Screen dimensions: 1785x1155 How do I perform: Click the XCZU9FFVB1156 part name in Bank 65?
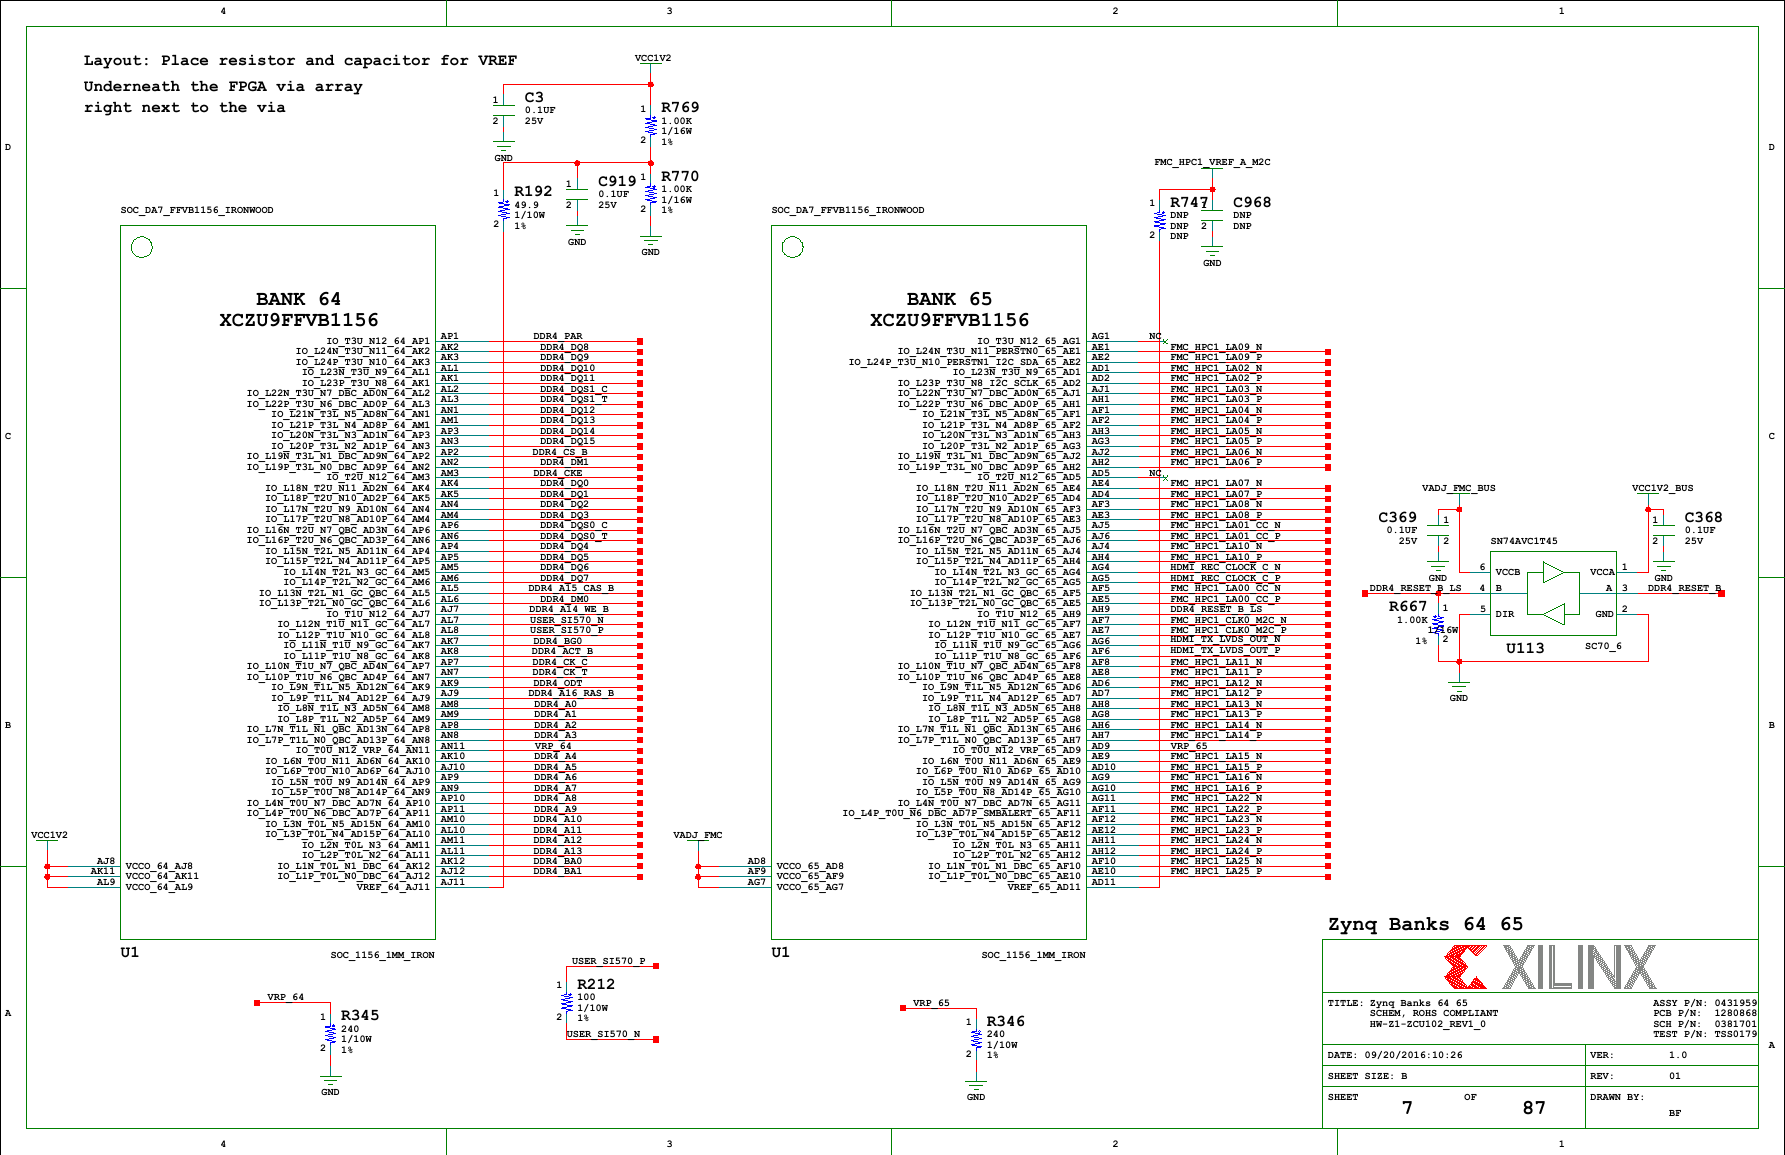(x=949, y=321)
